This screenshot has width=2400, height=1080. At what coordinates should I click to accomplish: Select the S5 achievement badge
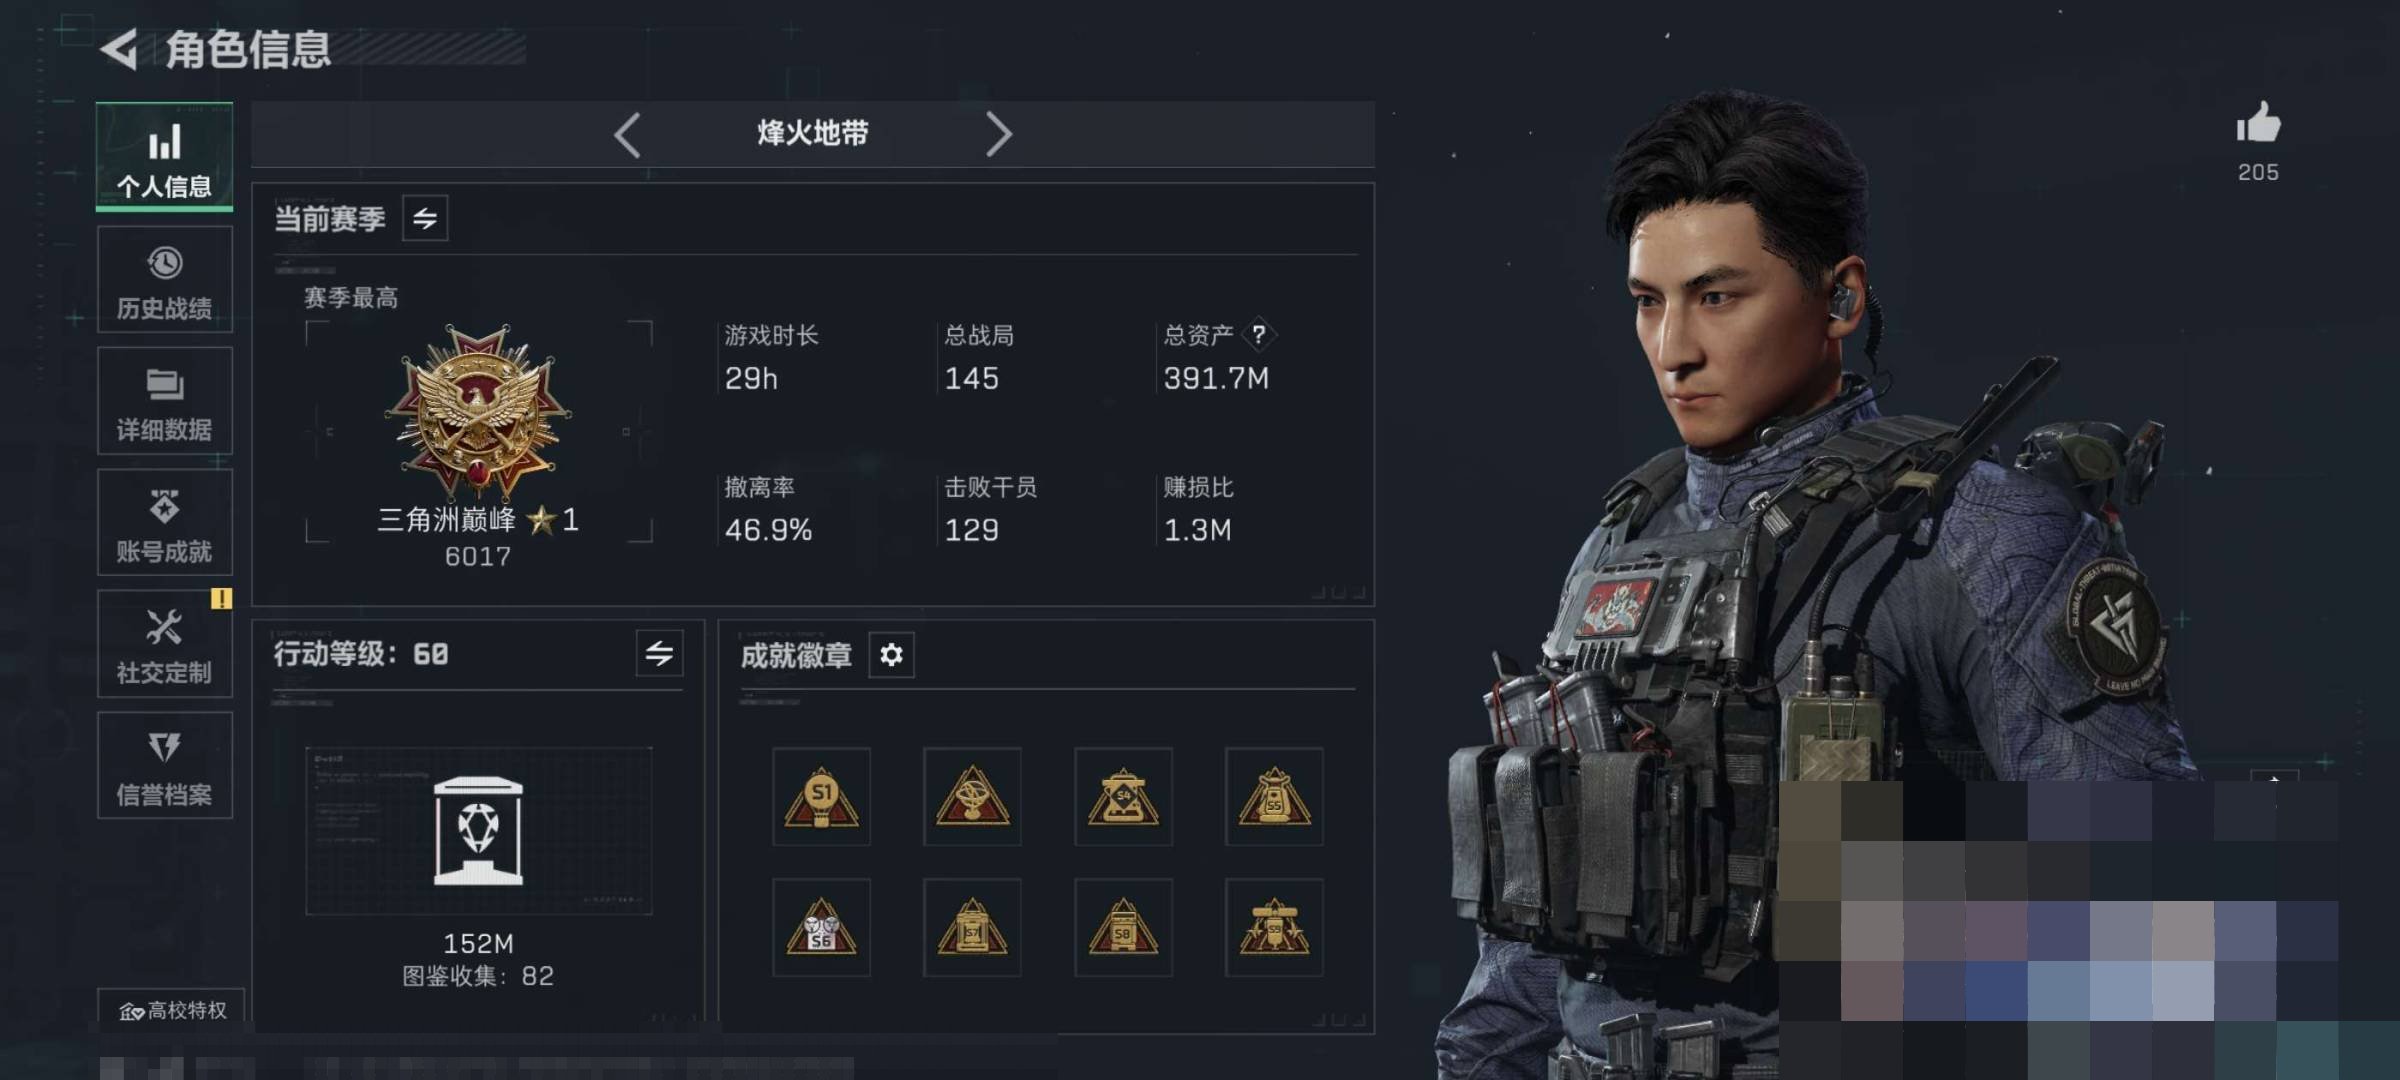1274,797
